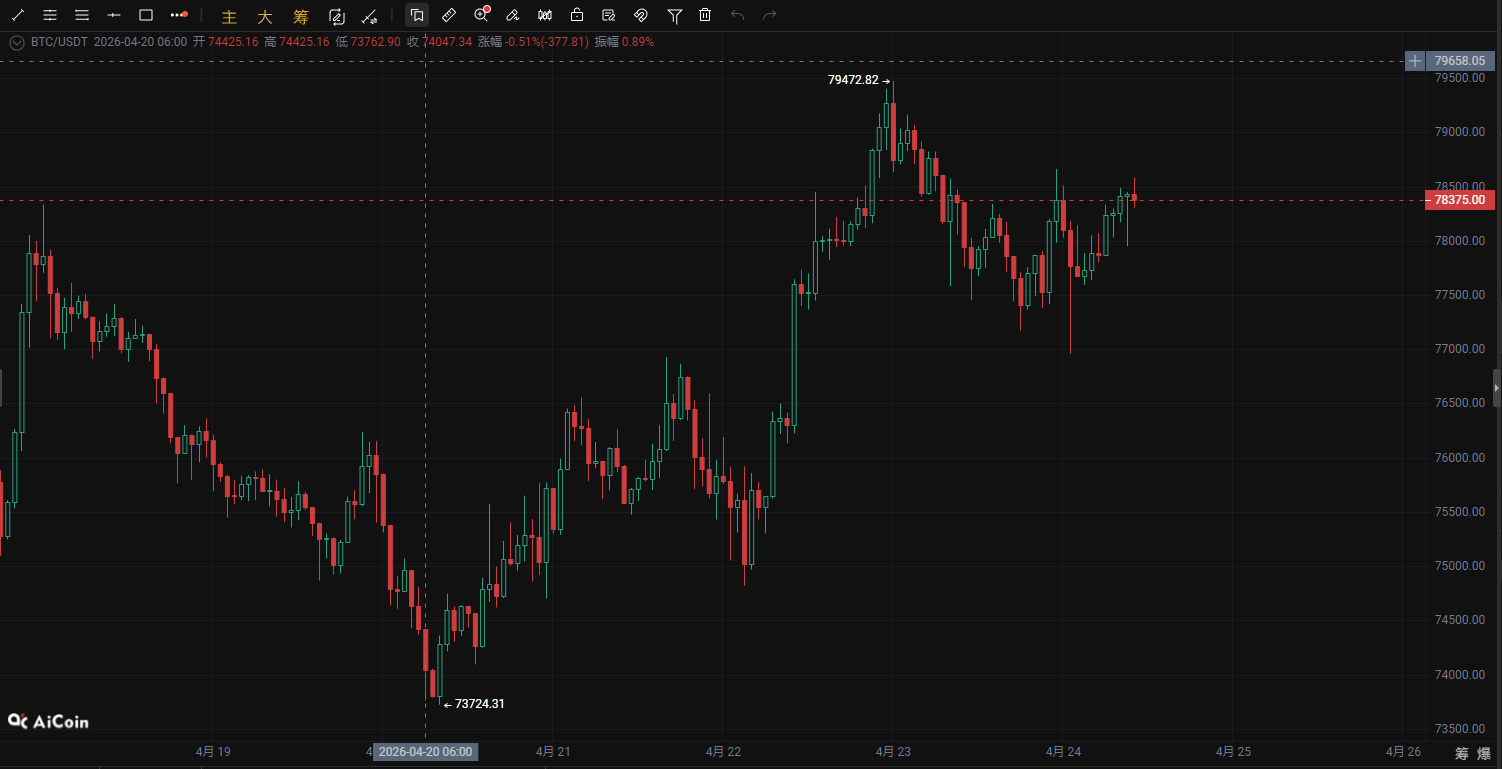Open more drawing tools (three dots)

[x=179, y=15]
